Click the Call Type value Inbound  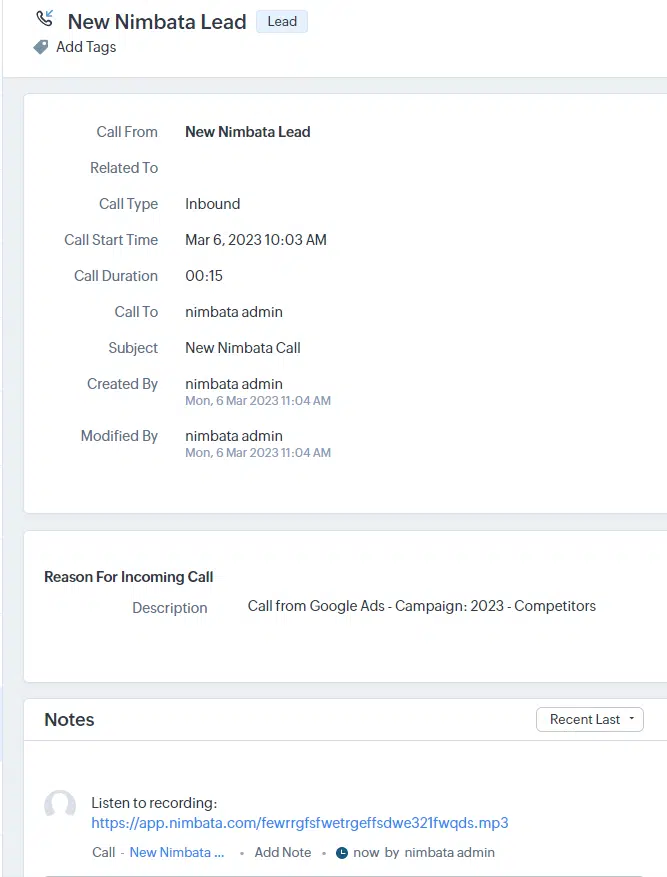click(x=212, y=204)
